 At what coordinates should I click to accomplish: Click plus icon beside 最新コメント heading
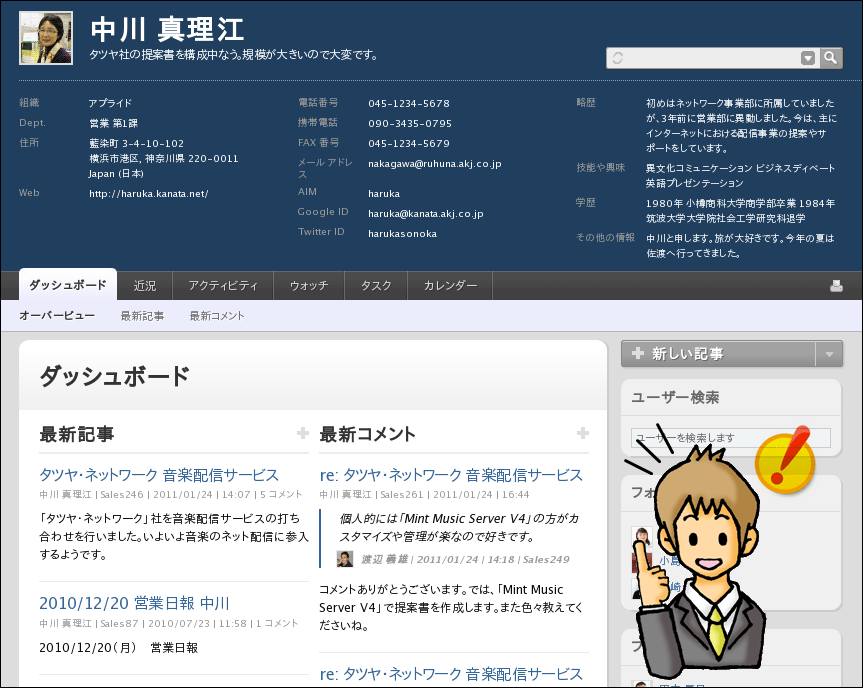(x=583, y=433)
